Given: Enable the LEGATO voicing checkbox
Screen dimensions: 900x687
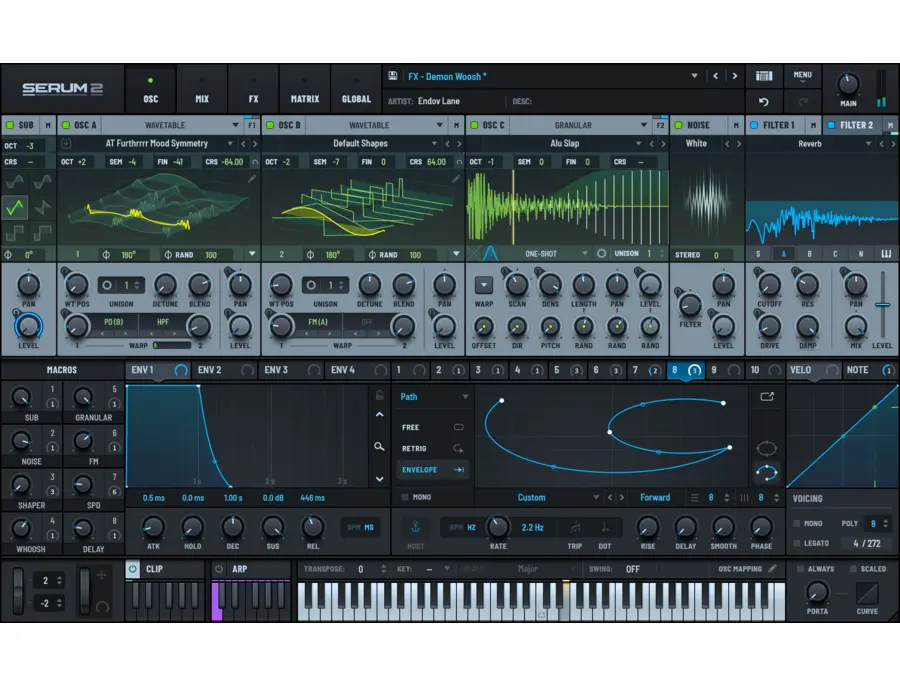Looking at the screenshot, I should tap(797, 543).
